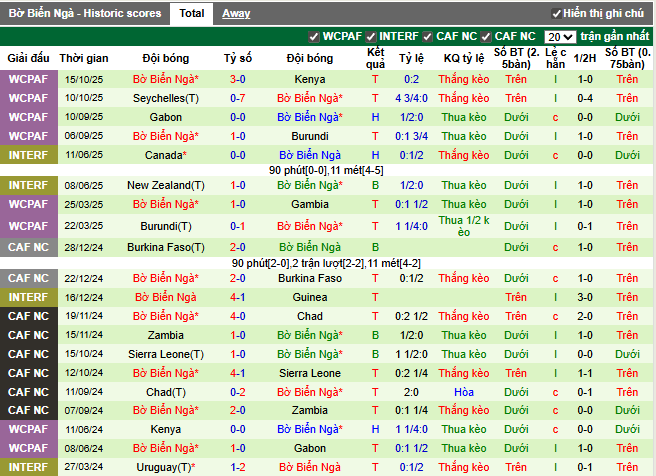The height and width of the screenshot is (476, 656).
Task: Open Seychelles(T) team in 10/10/25 row
Action: (x=166, y=98)
